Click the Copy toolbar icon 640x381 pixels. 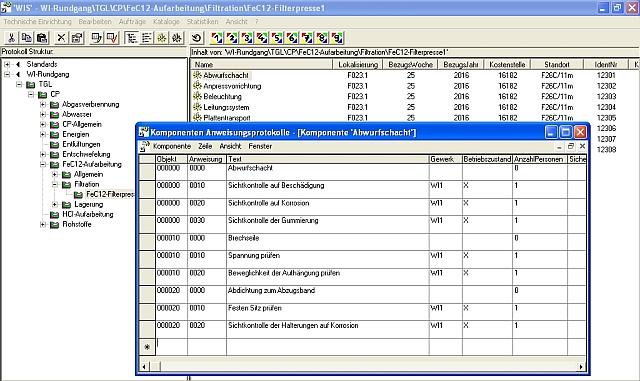coord(27,38)
